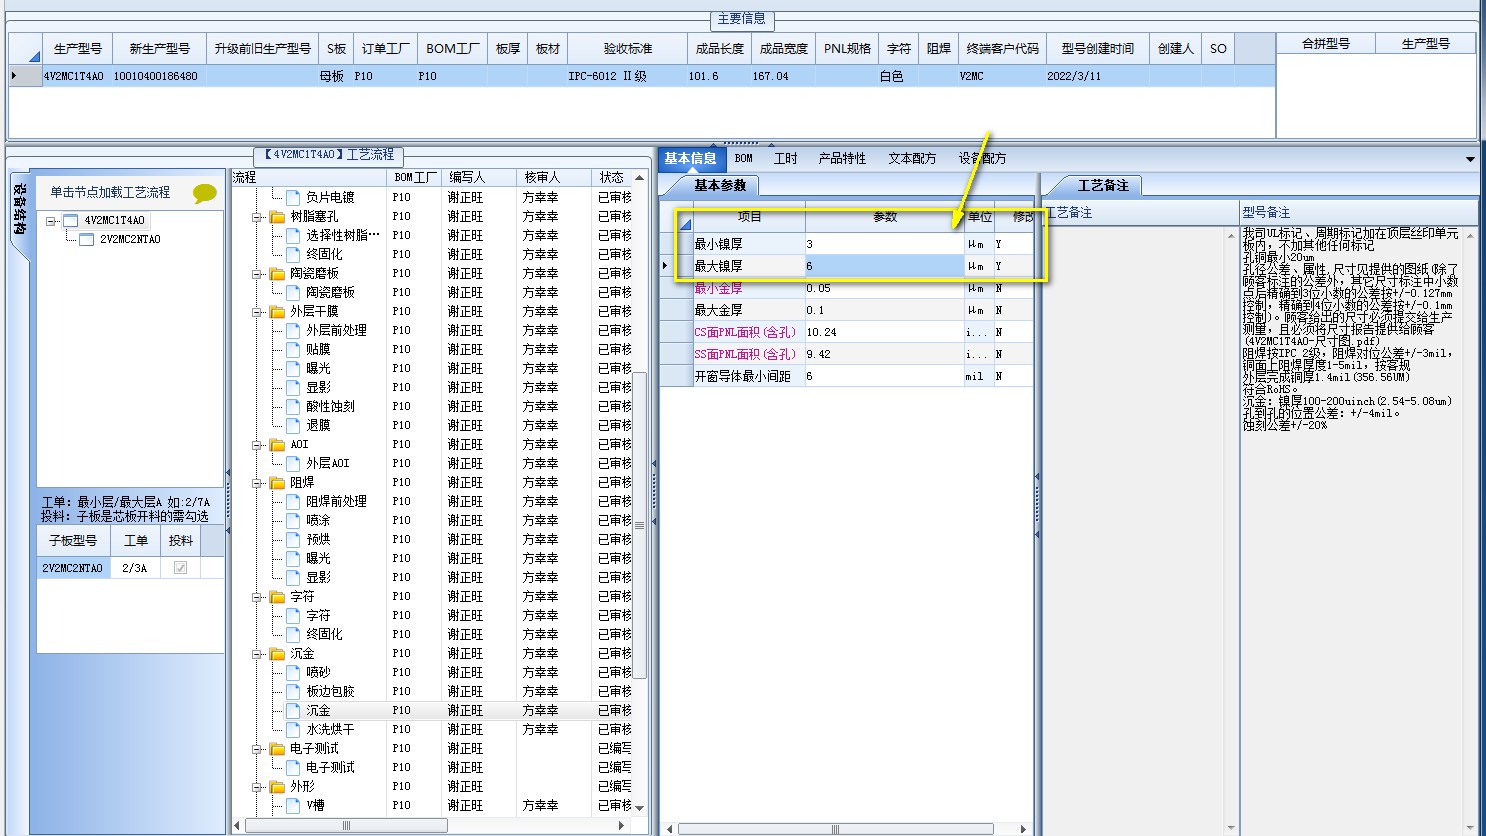Click the V槽 document icon
1486x836 pixels.
293,805
